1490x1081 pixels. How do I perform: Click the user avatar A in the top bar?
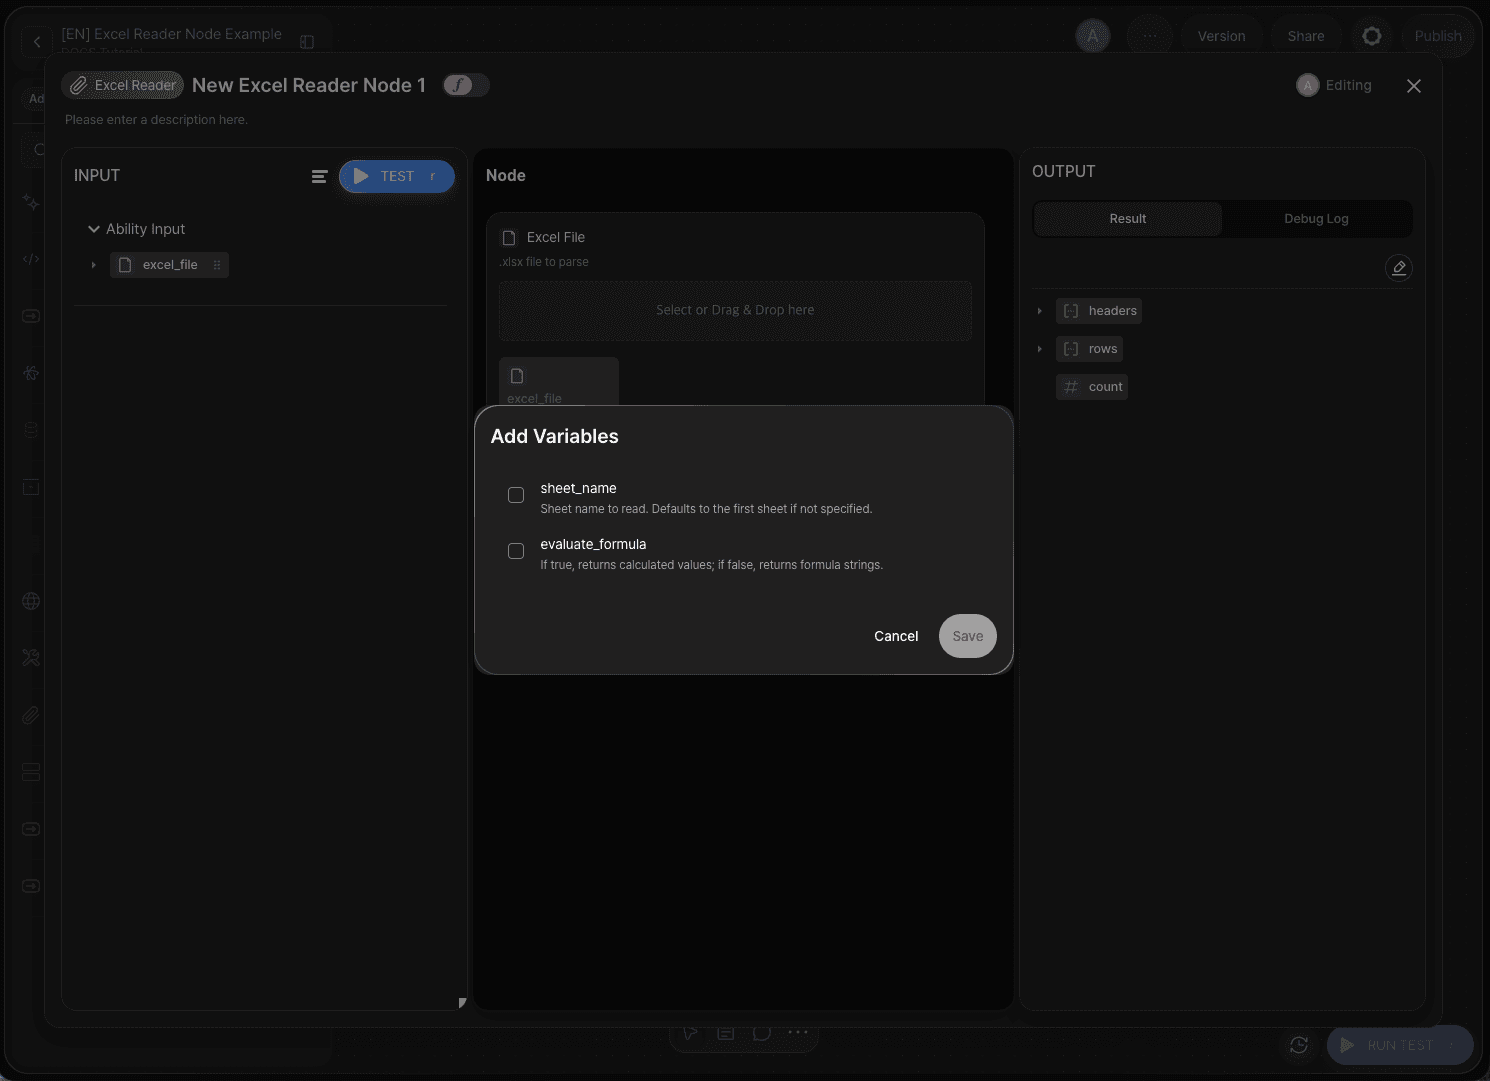(1093, 37)
